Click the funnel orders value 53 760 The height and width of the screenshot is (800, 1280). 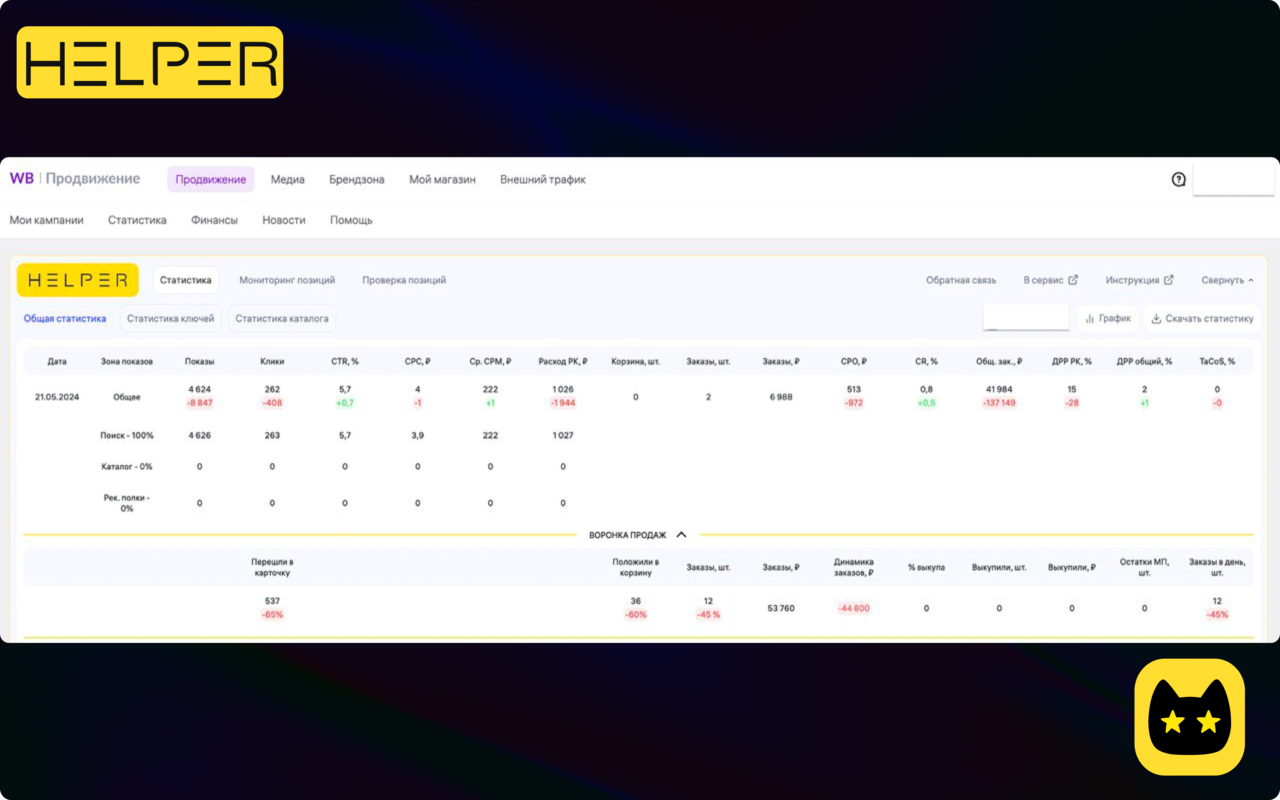coord(781,608)
